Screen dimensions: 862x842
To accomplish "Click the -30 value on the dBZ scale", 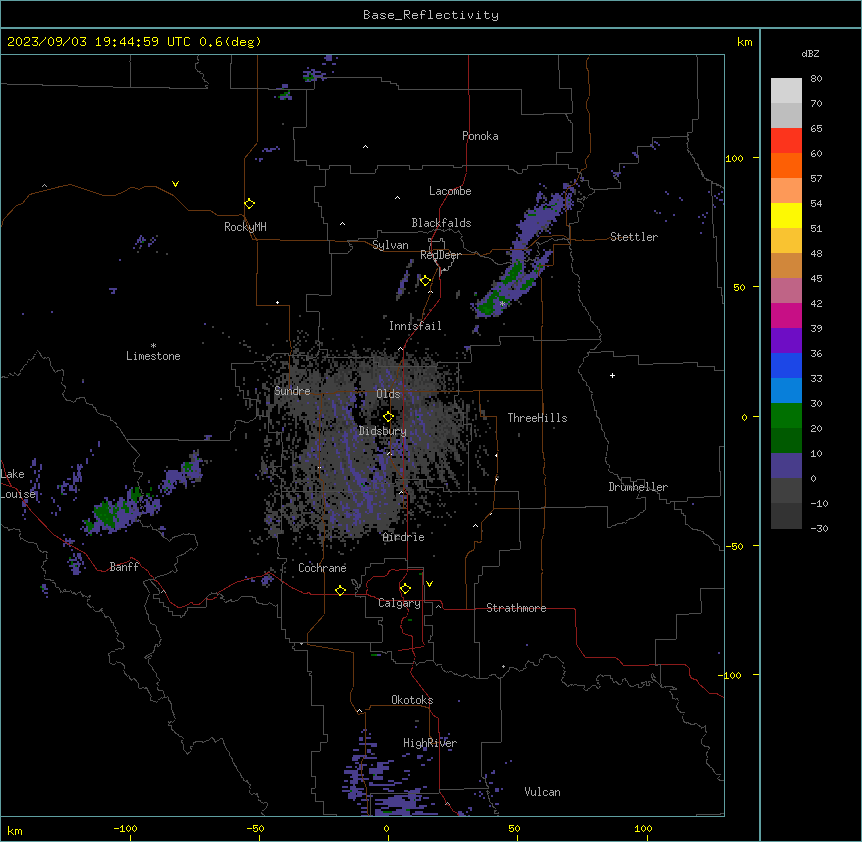I will coord(819,528).
